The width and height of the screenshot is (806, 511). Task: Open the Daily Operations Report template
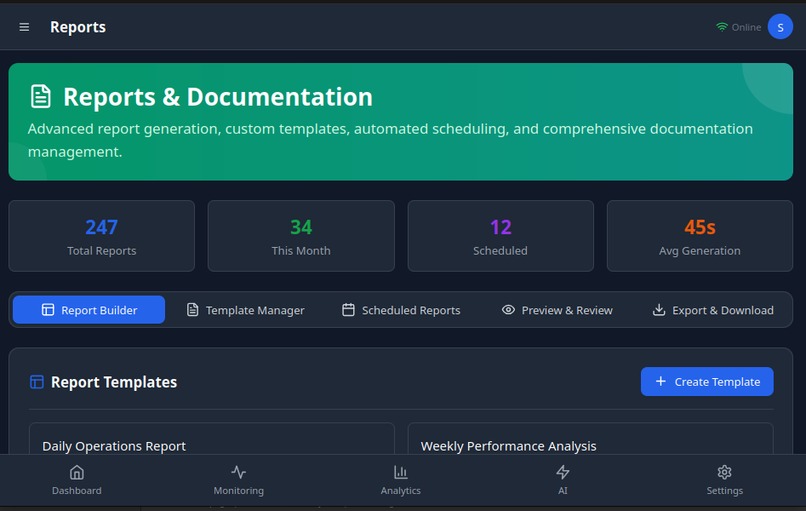[x=212, y=439]
